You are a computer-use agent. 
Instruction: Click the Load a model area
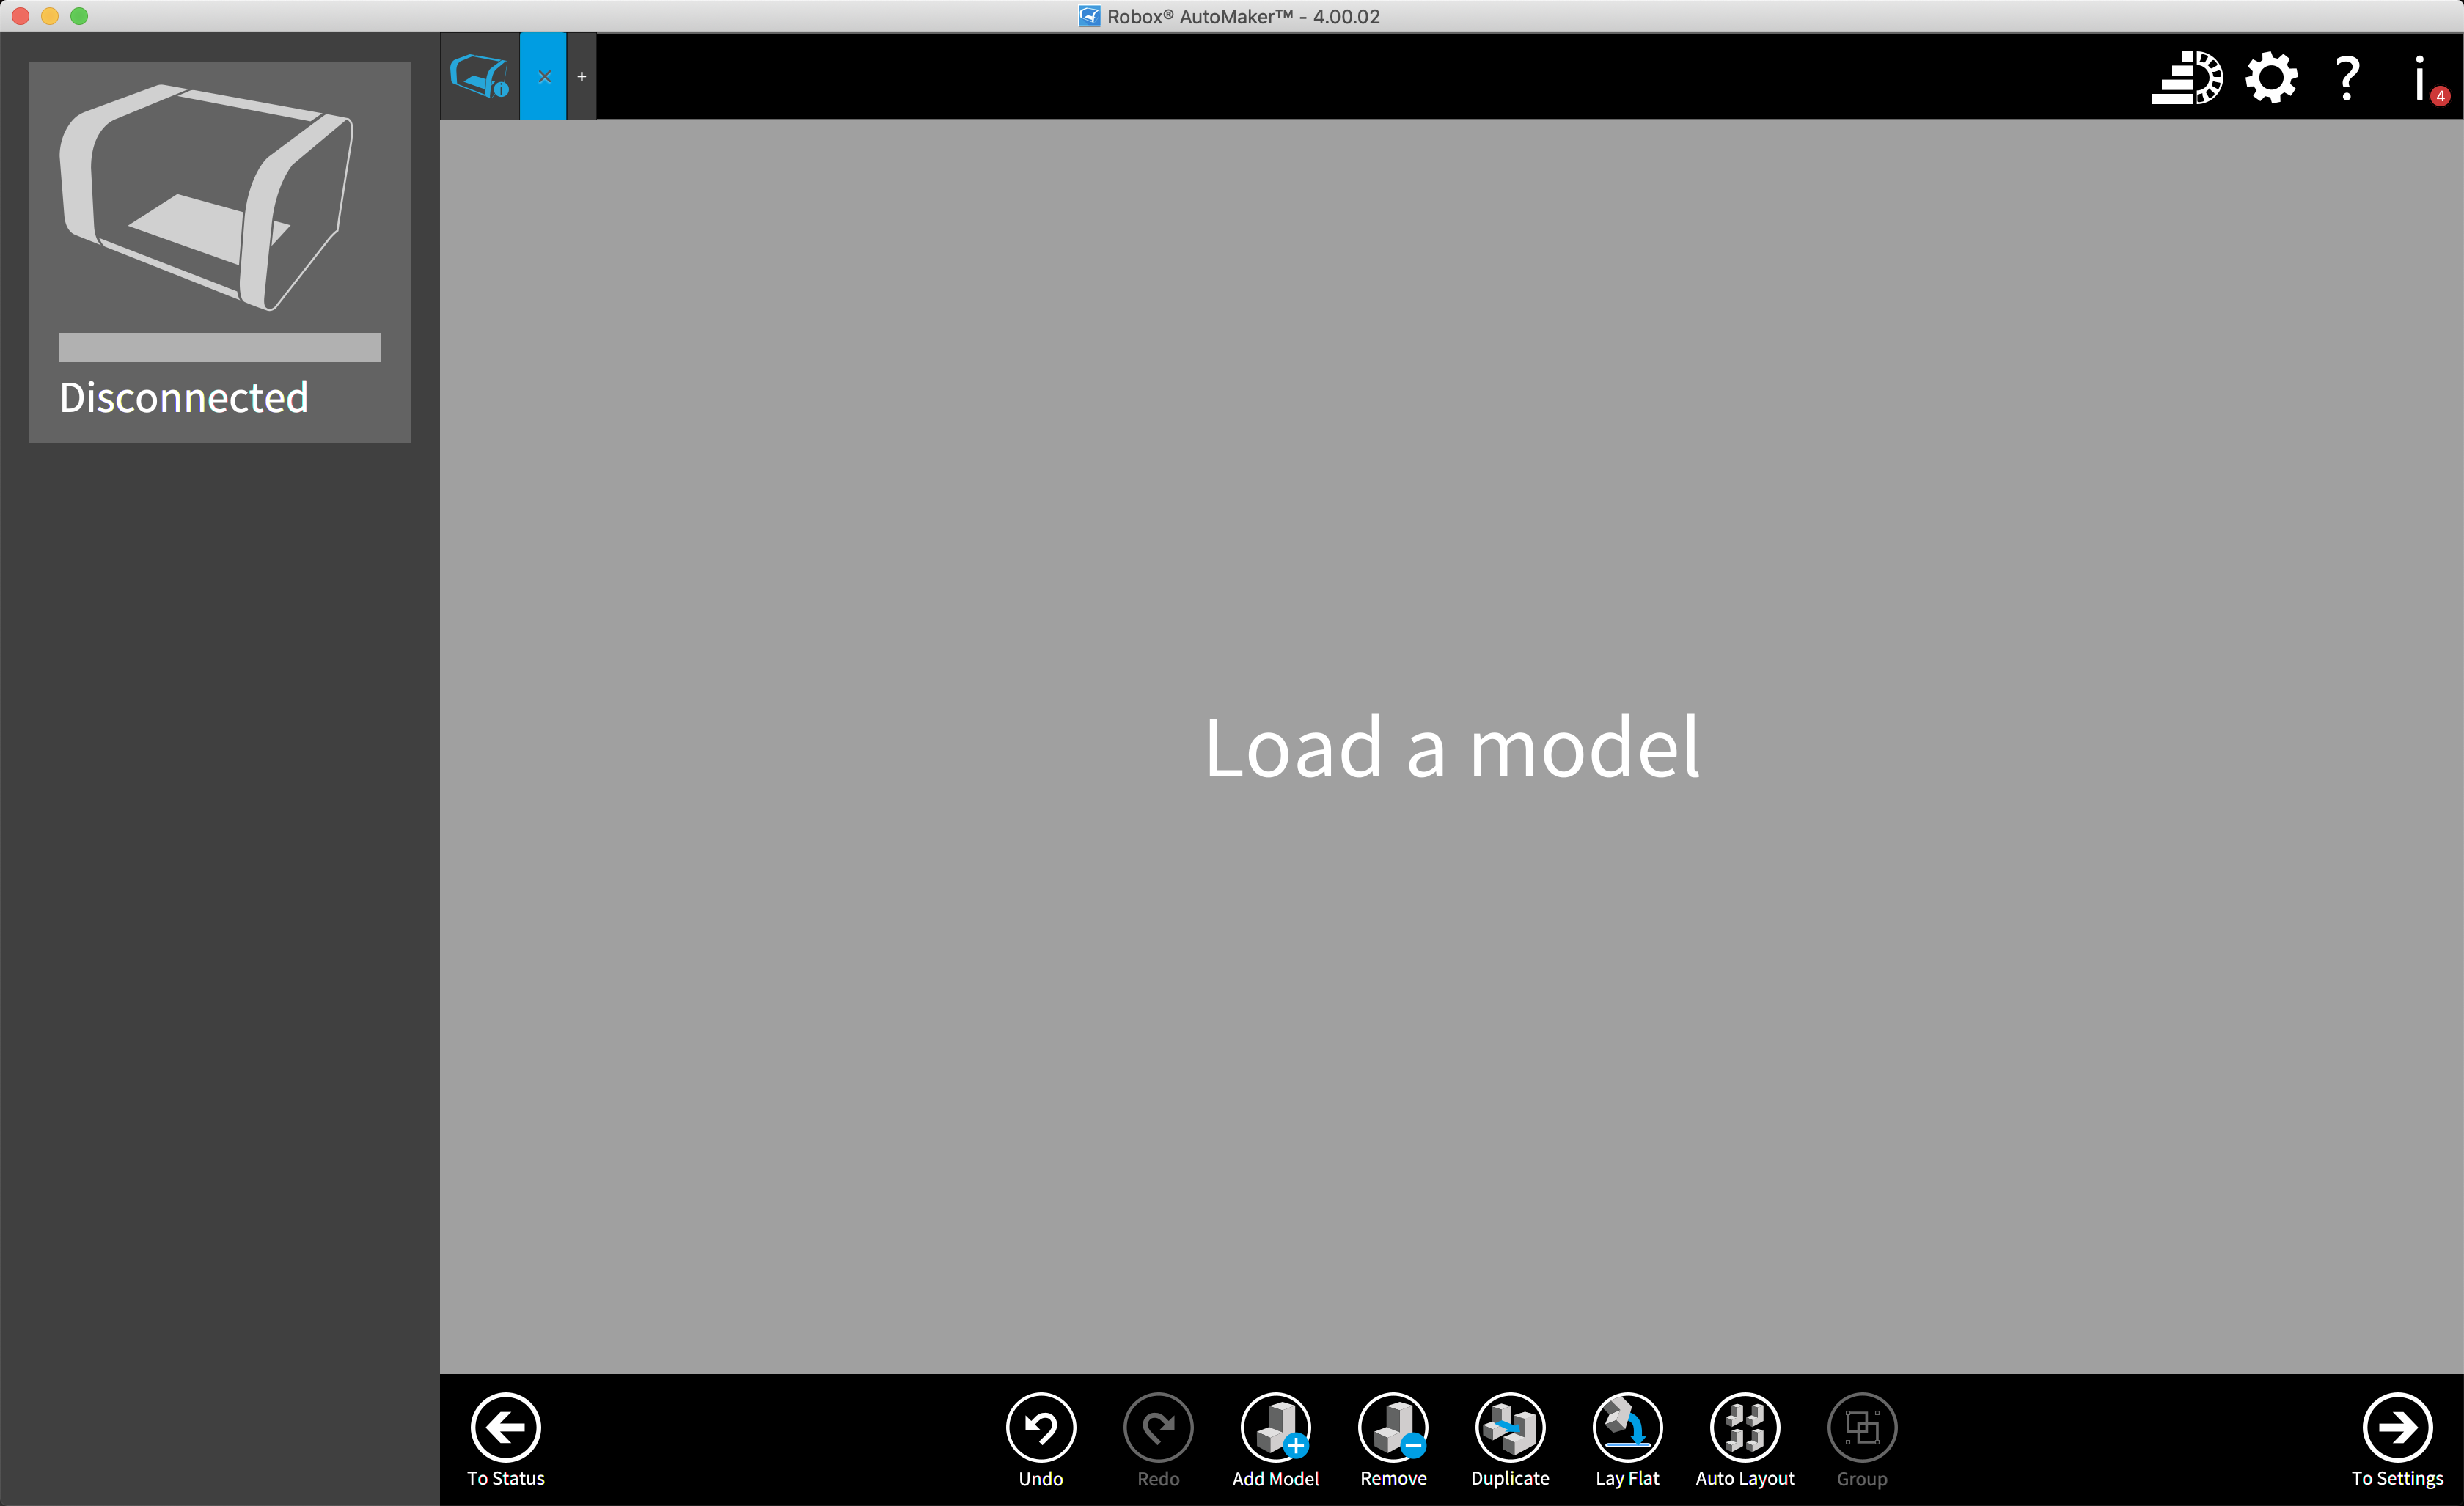(1450, 746)
